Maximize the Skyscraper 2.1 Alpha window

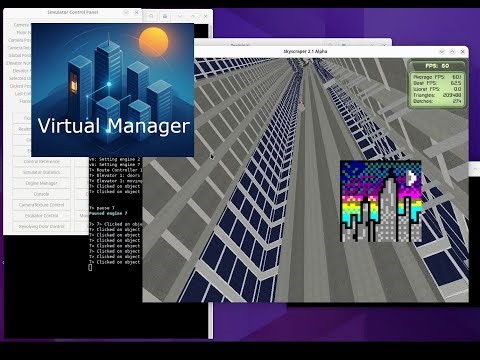(452, 52)
